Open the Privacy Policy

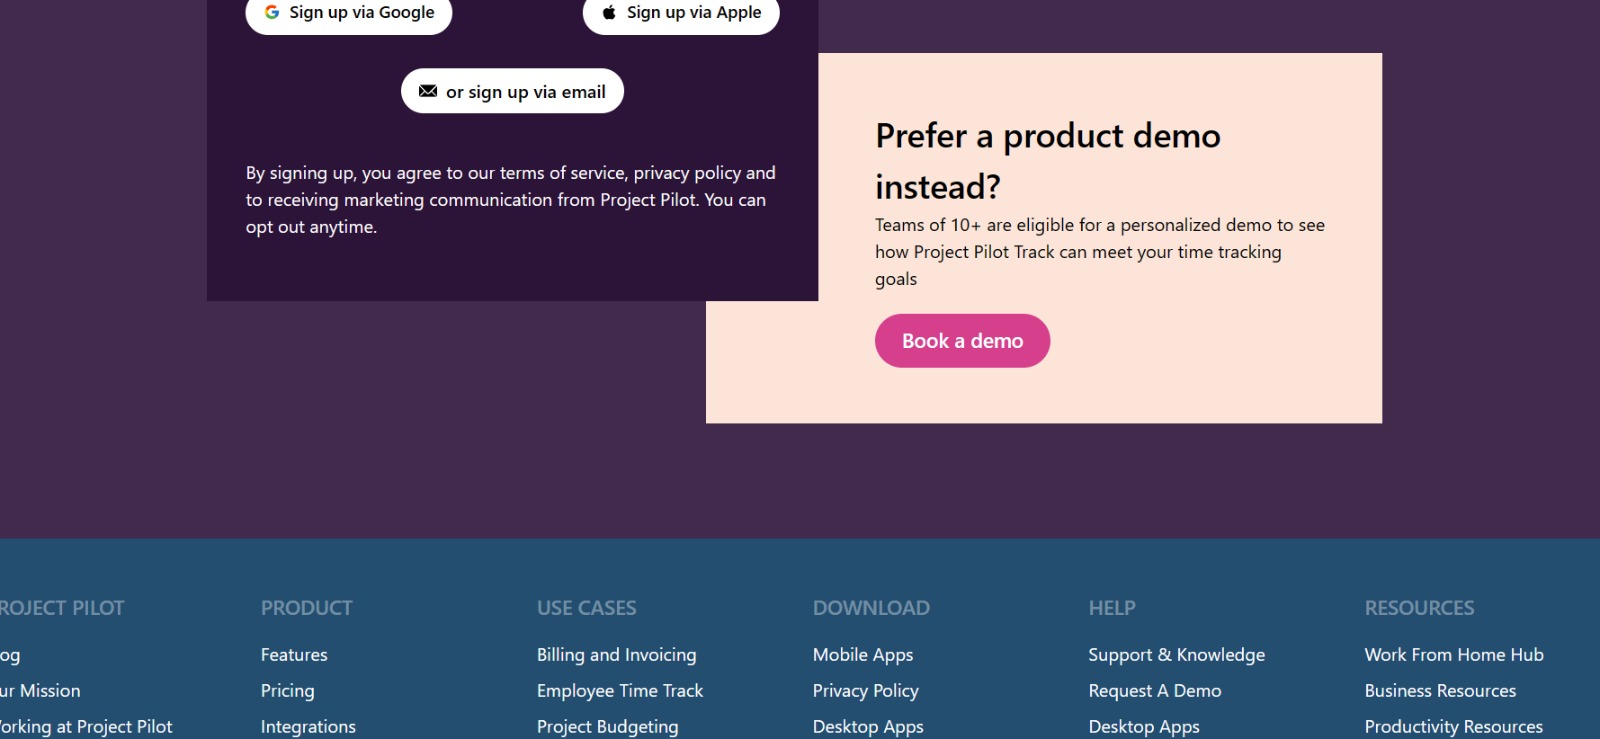tap(865, 690)
